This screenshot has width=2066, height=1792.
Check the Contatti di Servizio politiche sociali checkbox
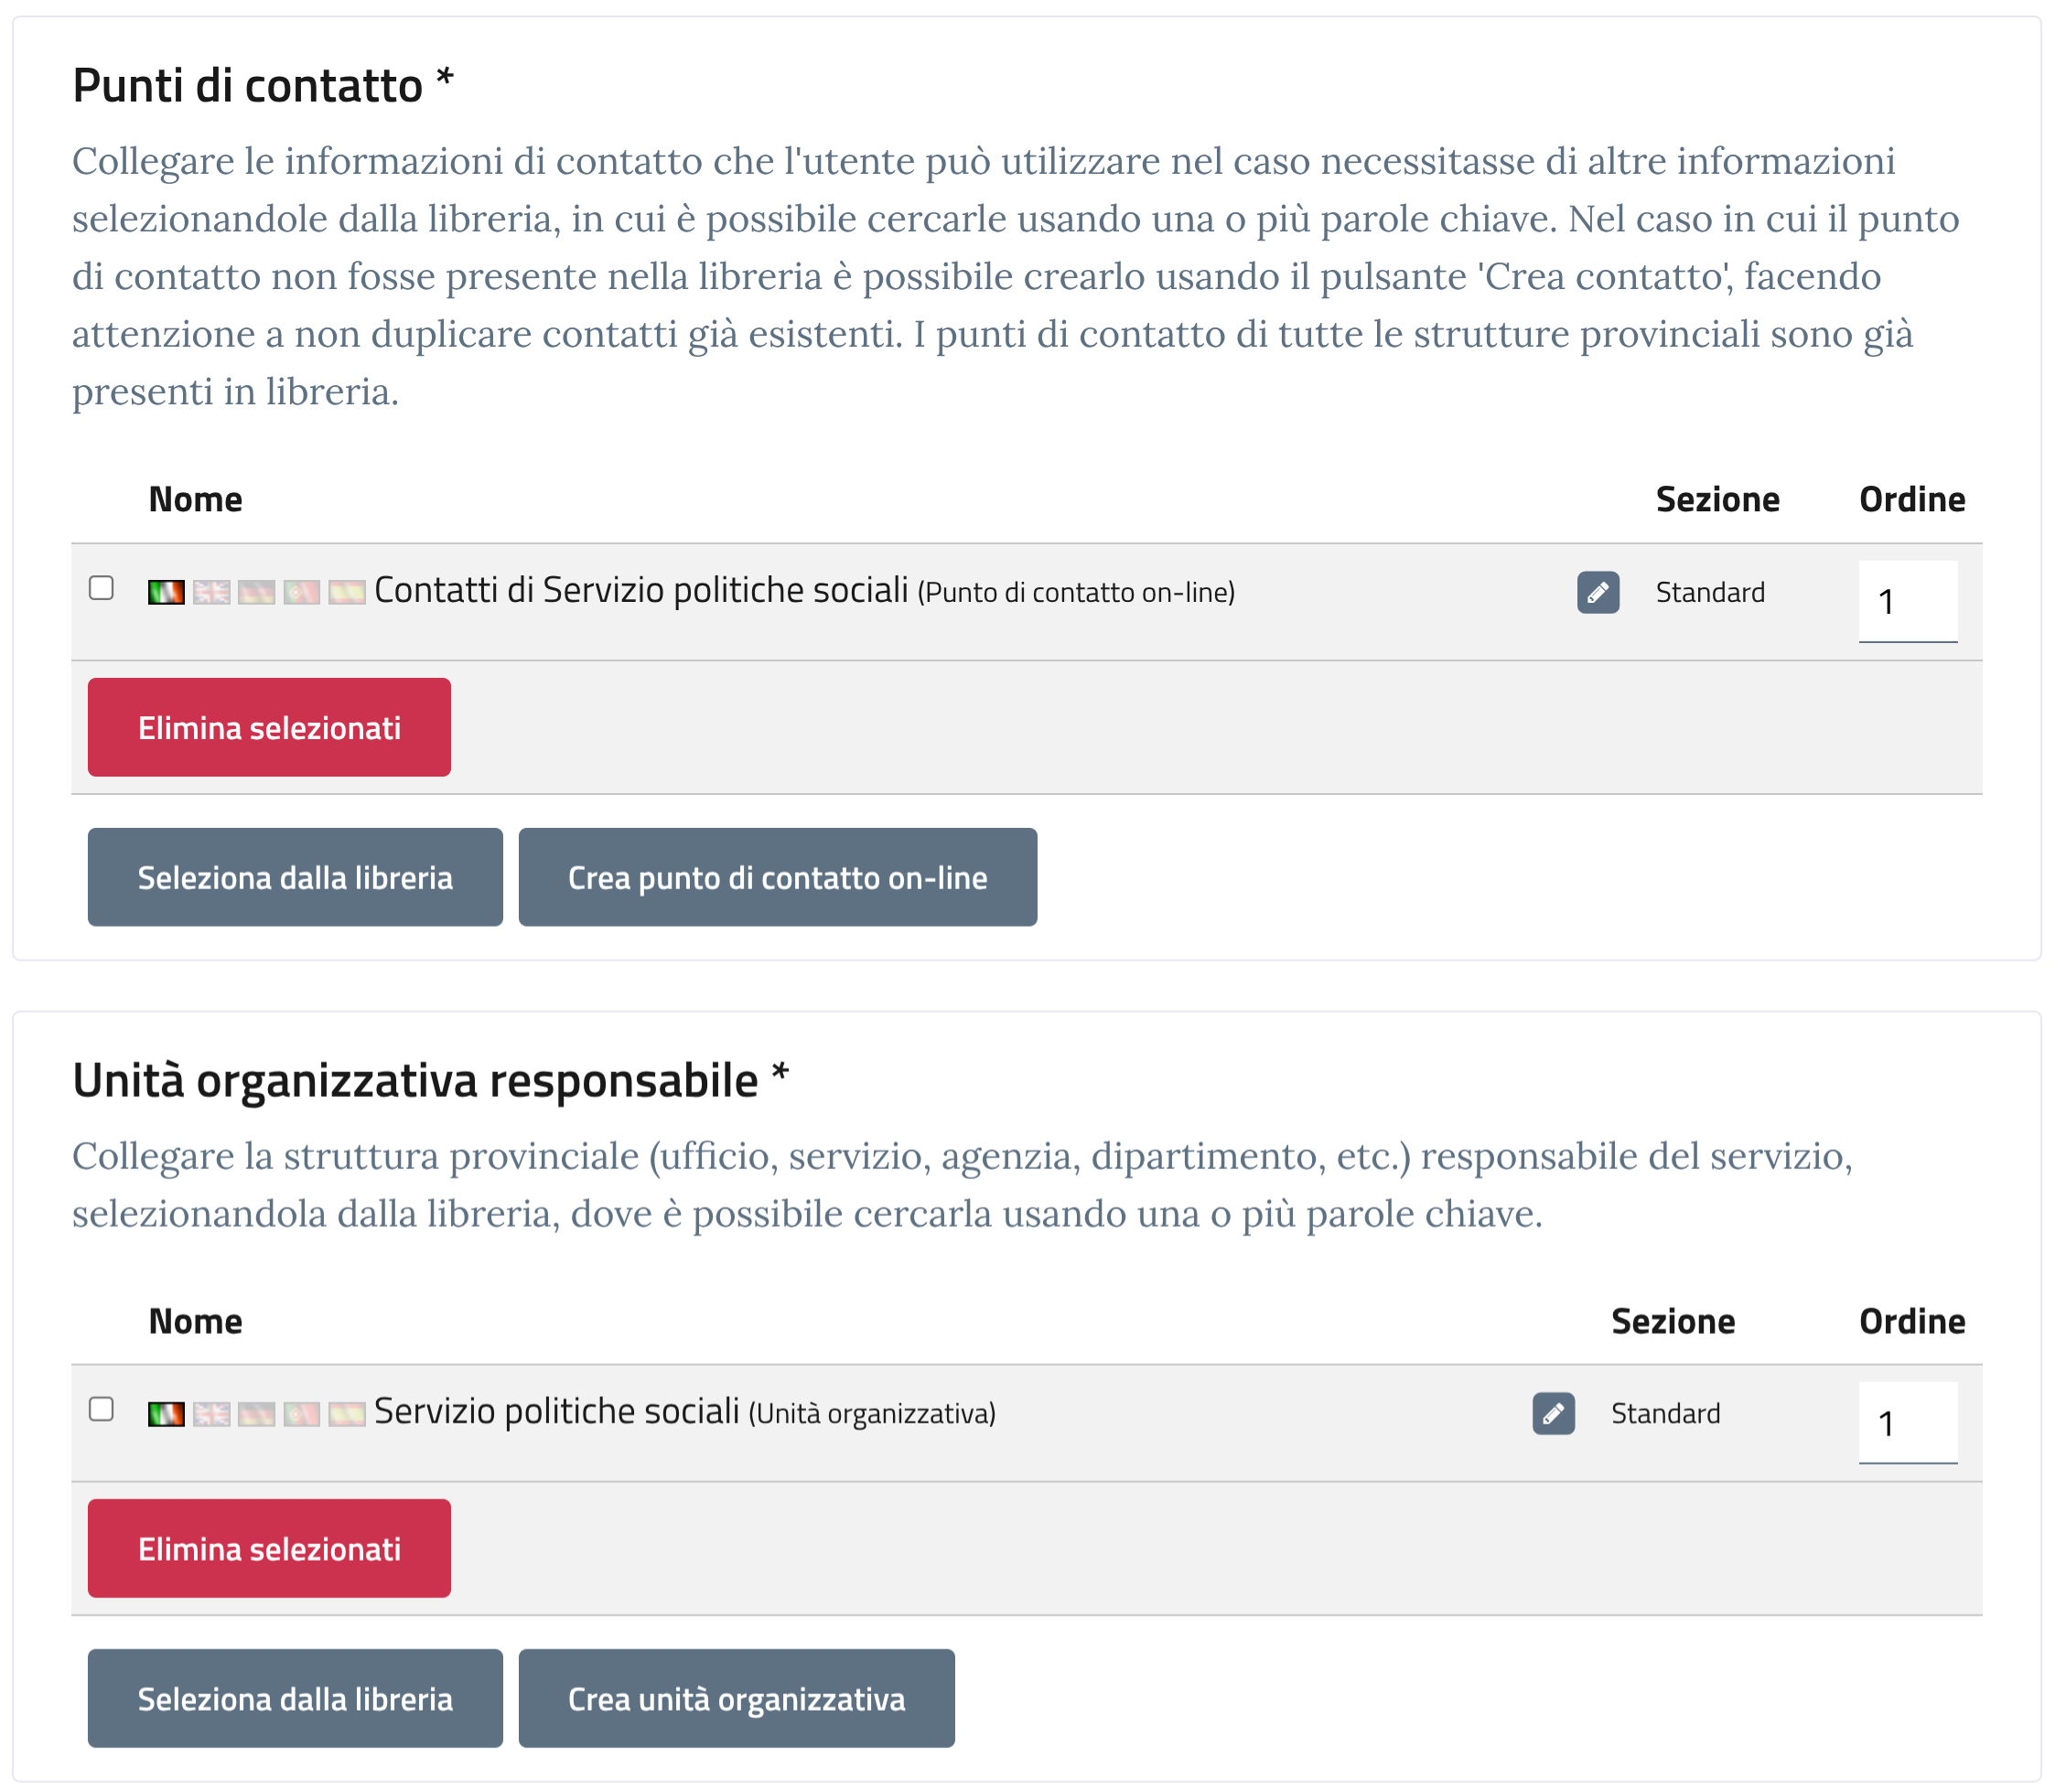click(x=101, y=587)
